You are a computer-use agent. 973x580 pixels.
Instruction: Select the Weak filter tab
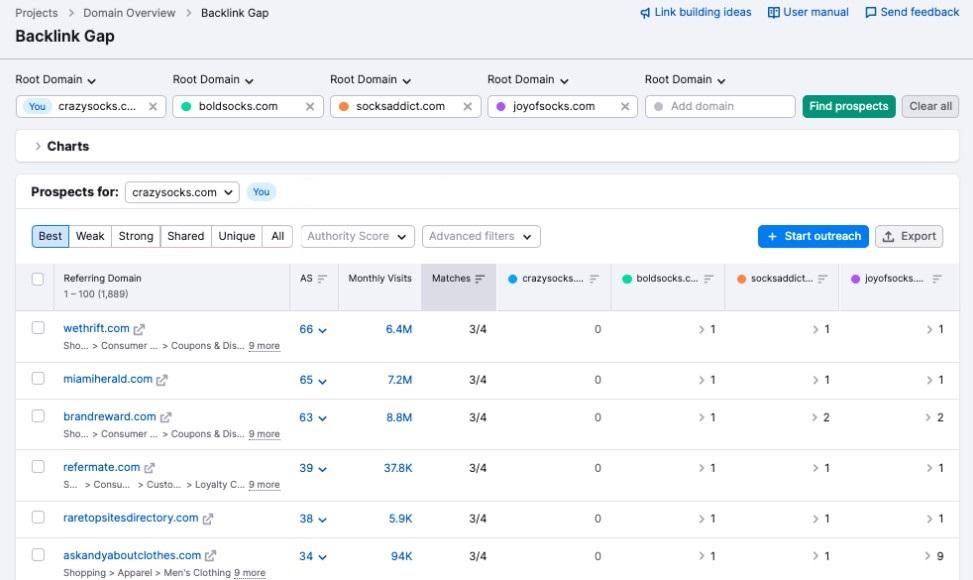(x=90, y=236)
